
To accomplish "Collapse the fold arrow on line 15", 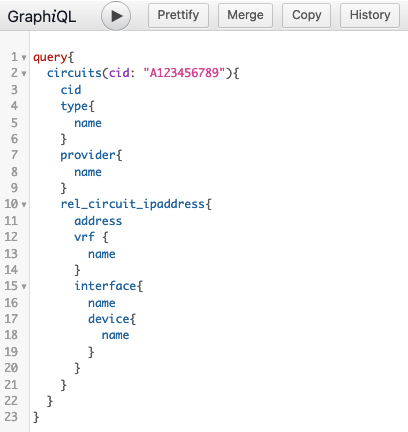I will pyautogui.click(x=24, y=287).
